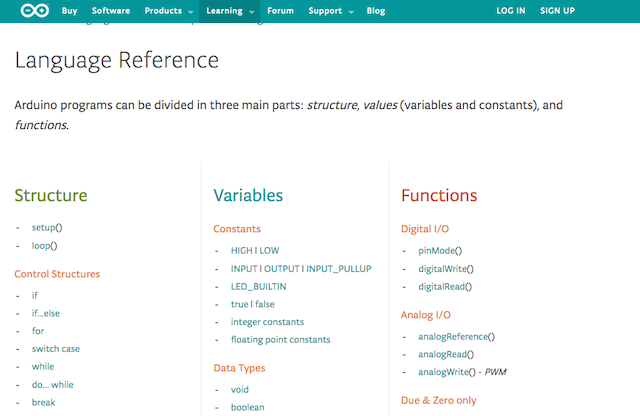Expand the Learning dropdown menu

coord(230,11)
